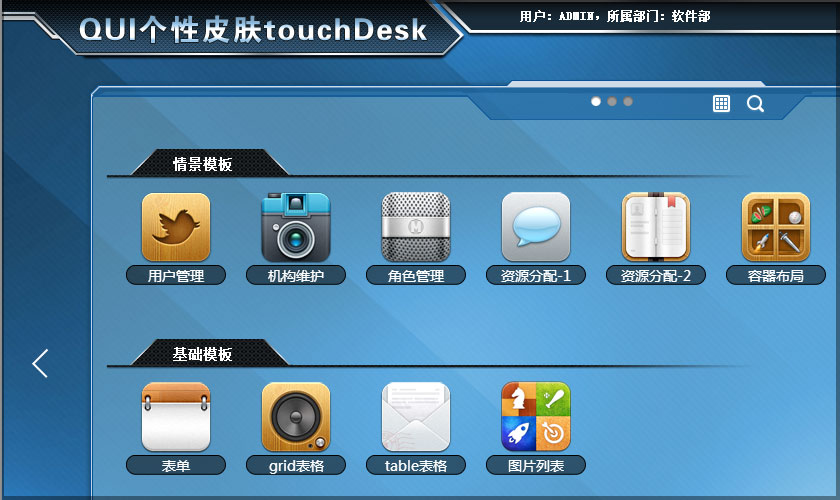Click the 机构维护 label button

pos(296,275)
